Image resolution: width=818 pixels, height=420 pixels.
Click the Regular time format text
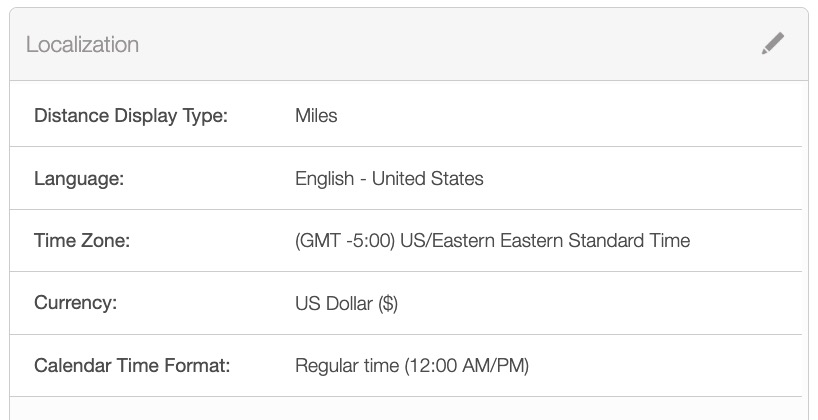point(347,366)
